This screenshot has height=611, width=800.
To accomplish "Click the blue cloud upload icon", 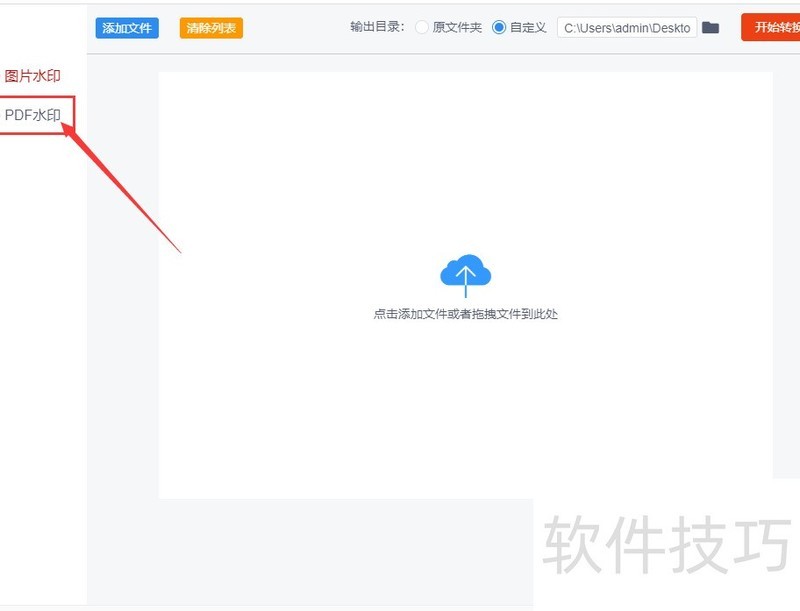I will (465, 274).
